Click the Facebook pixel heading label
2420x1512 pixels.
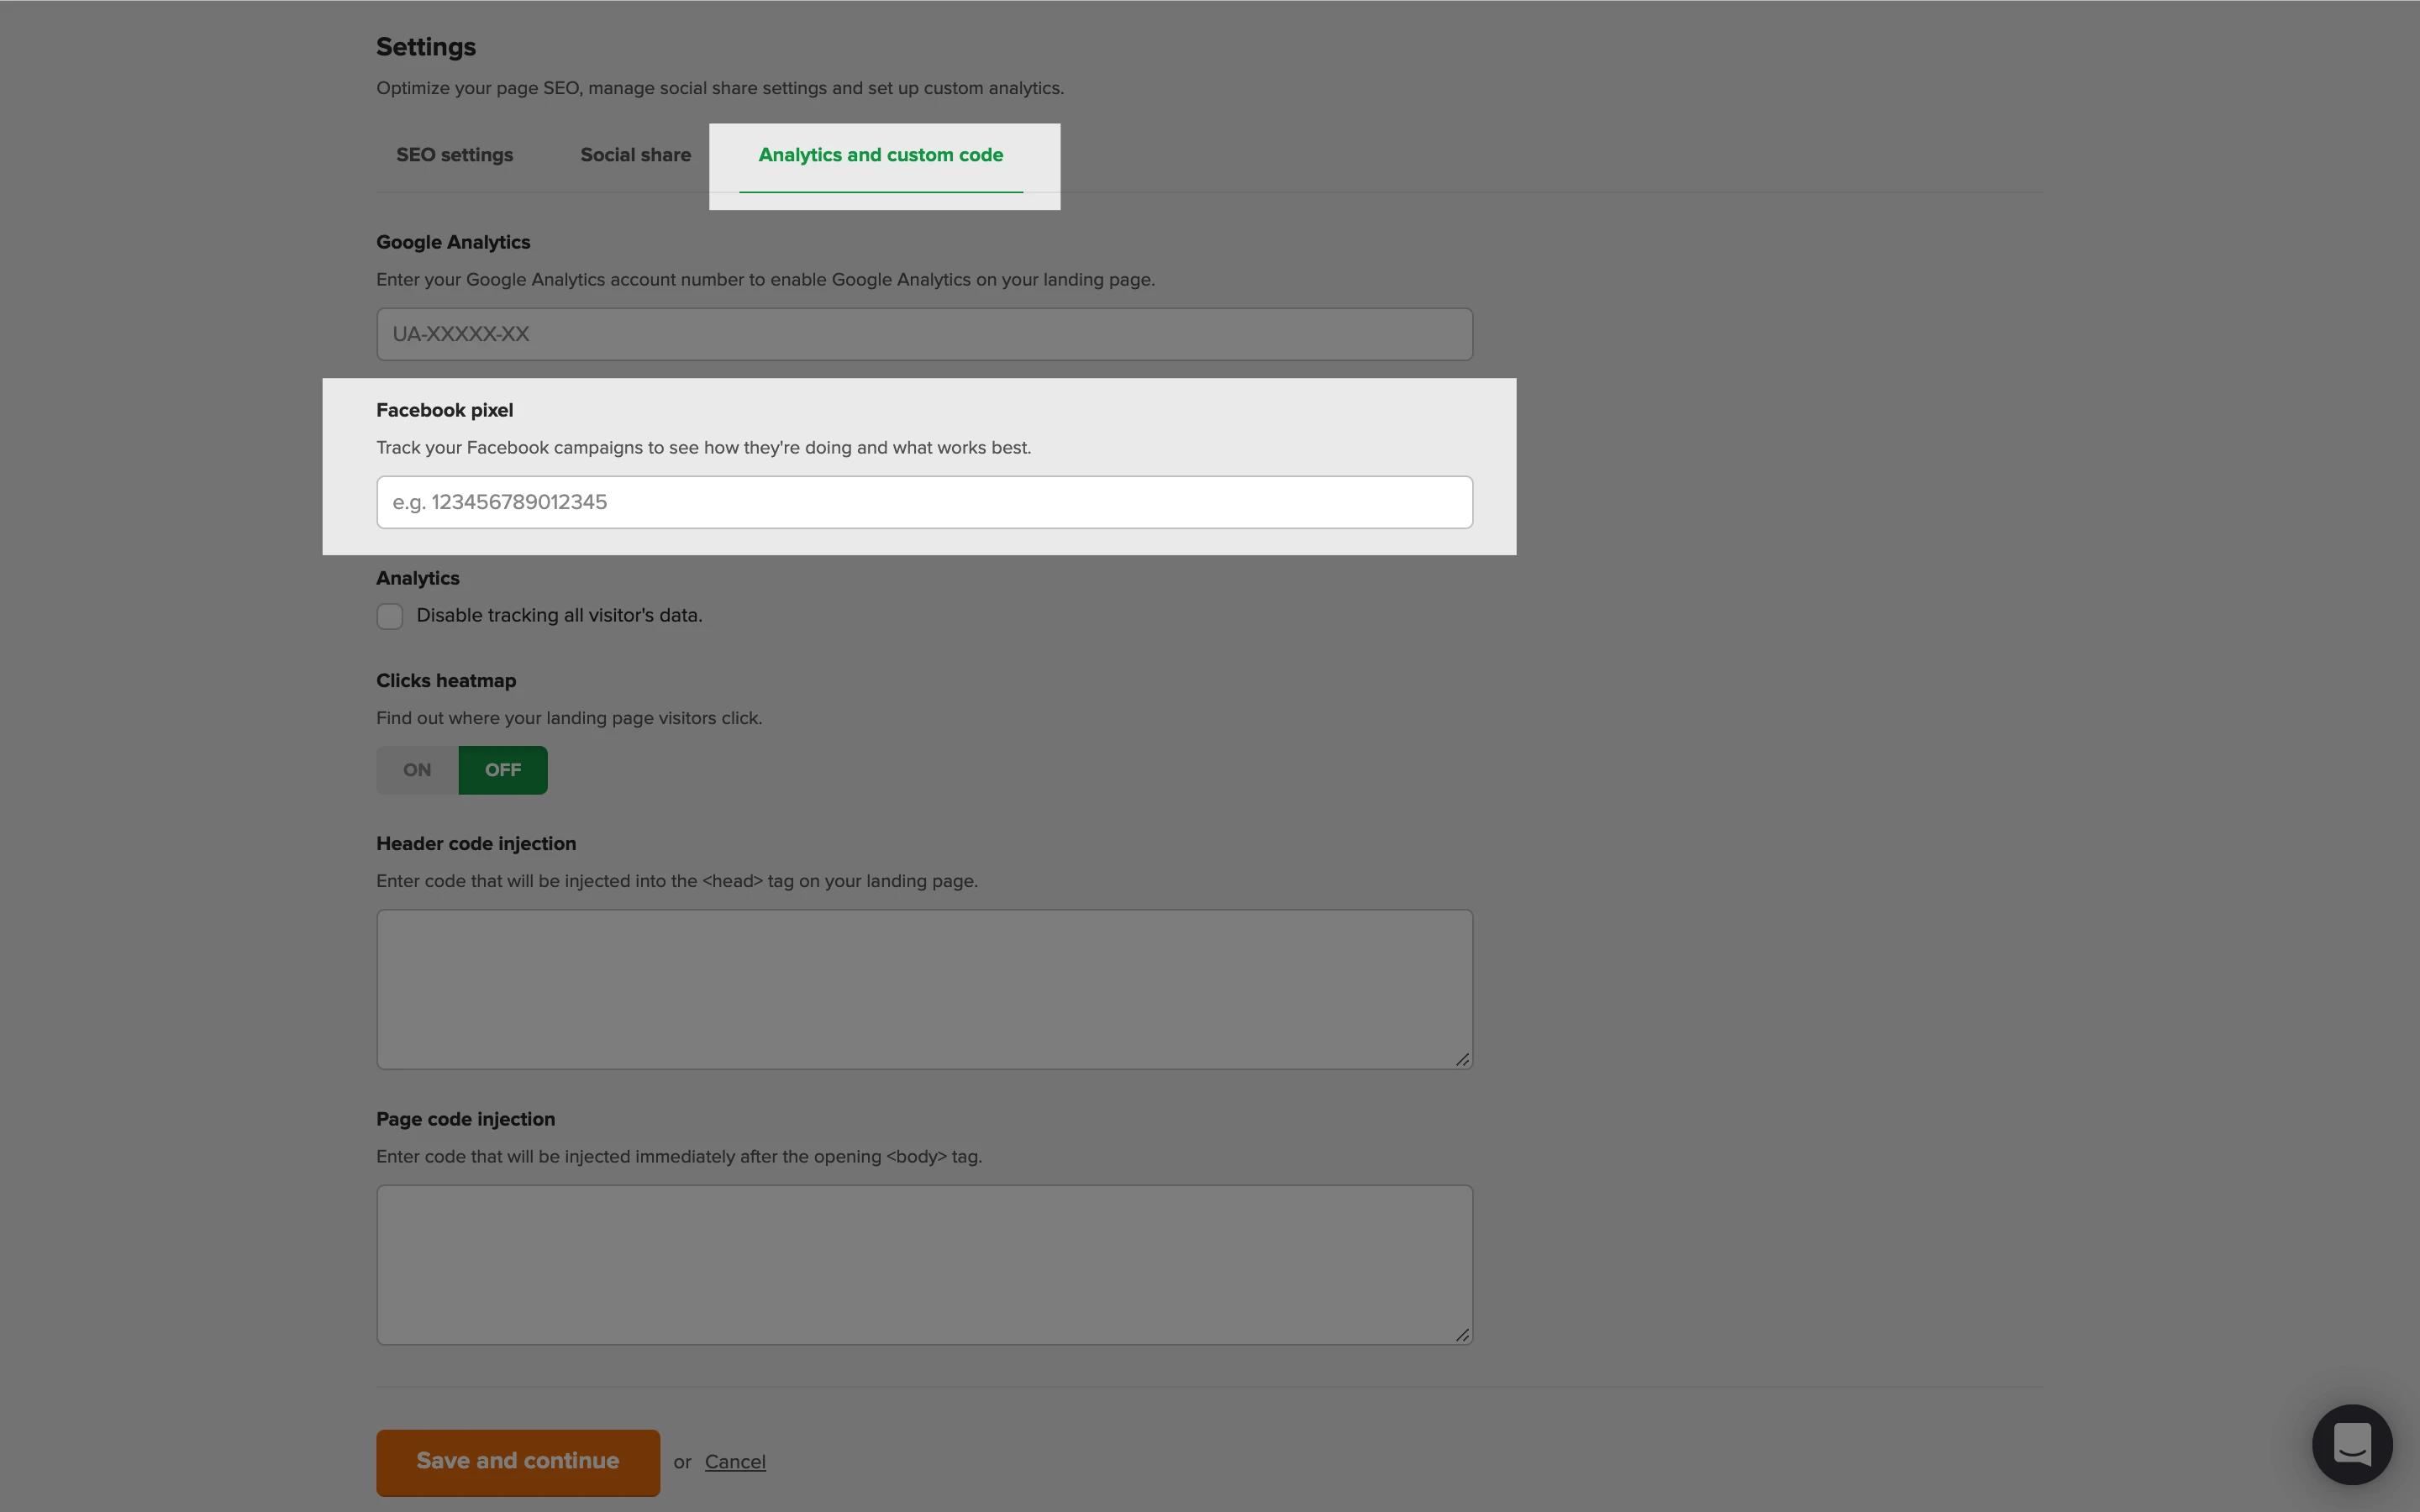click(444, 410)
